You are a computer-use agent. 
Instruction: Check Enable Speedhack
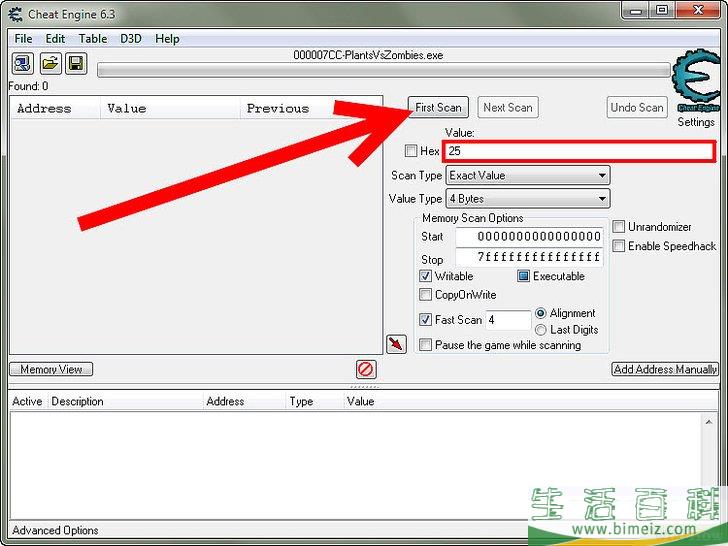coord(618,246)
